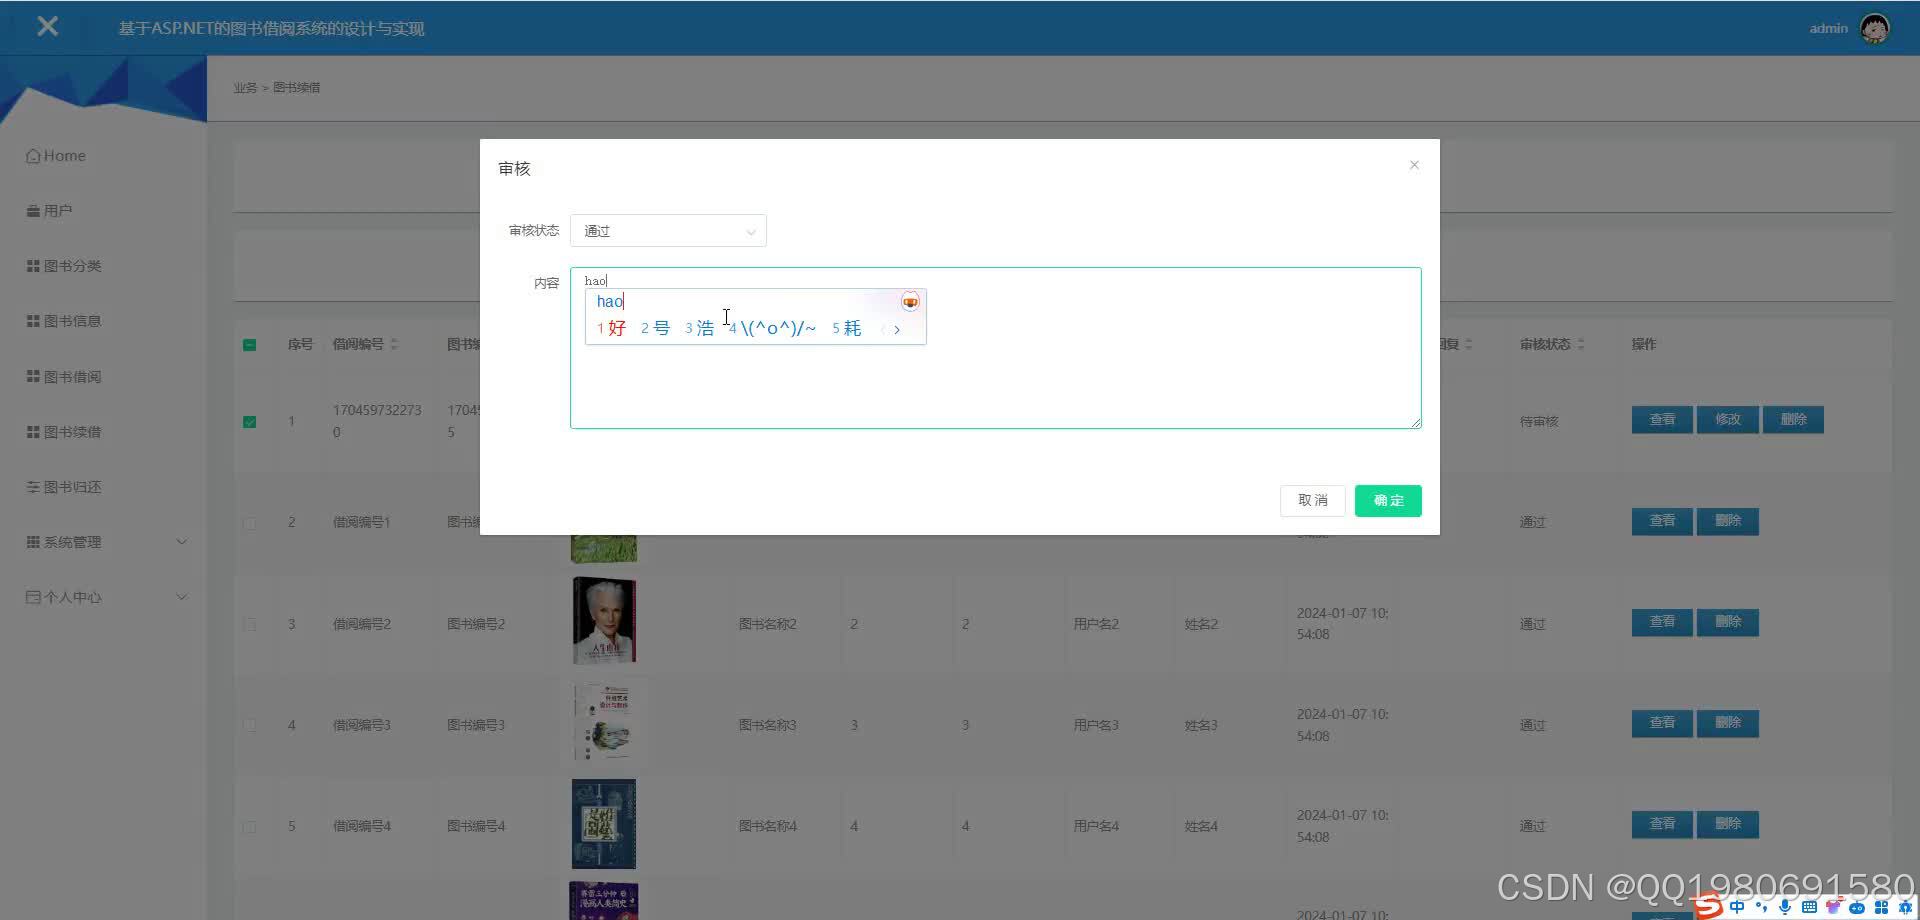Click 修改 for the 待审核 row
Image resolution: width=1920 pixels, height=920 pixels.
tap(1728, 420)
